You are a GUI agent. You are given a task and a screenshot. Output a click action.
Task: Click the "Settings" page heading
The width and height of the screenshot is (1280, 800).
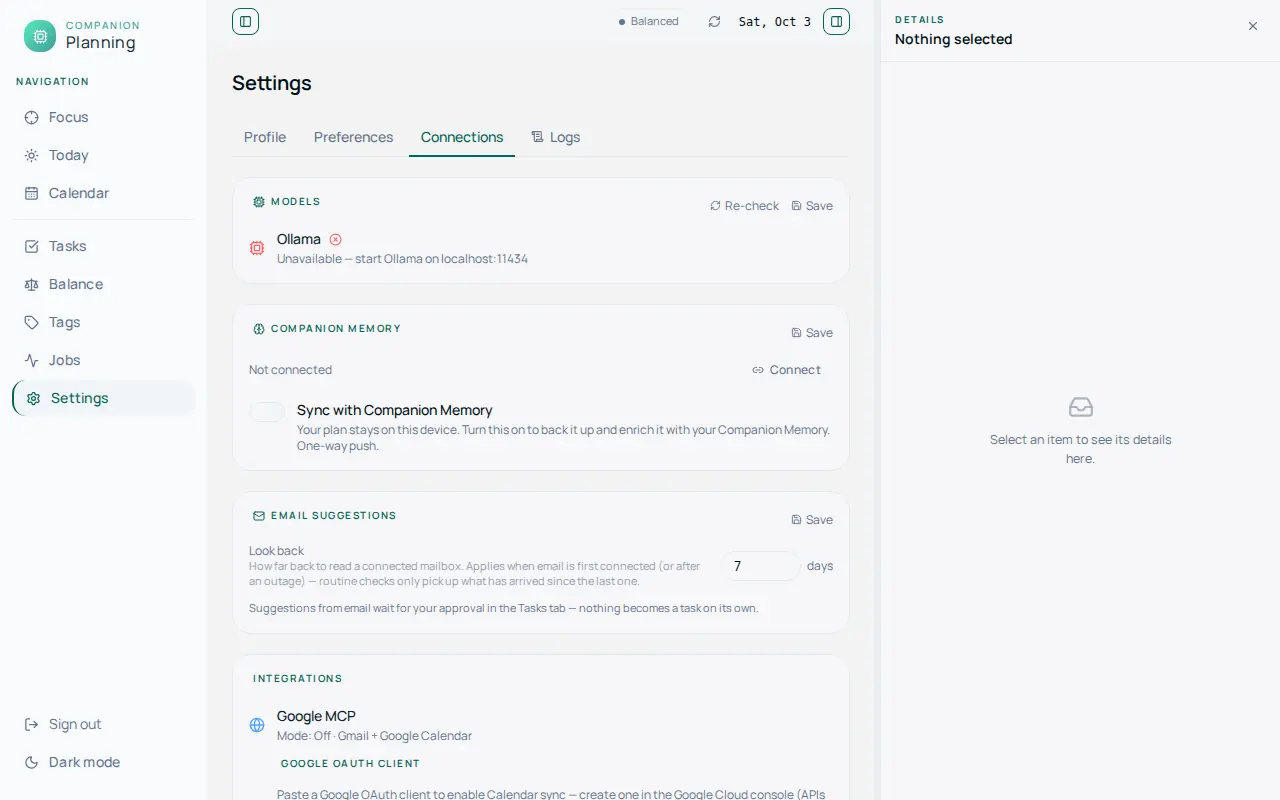(272, 83)
